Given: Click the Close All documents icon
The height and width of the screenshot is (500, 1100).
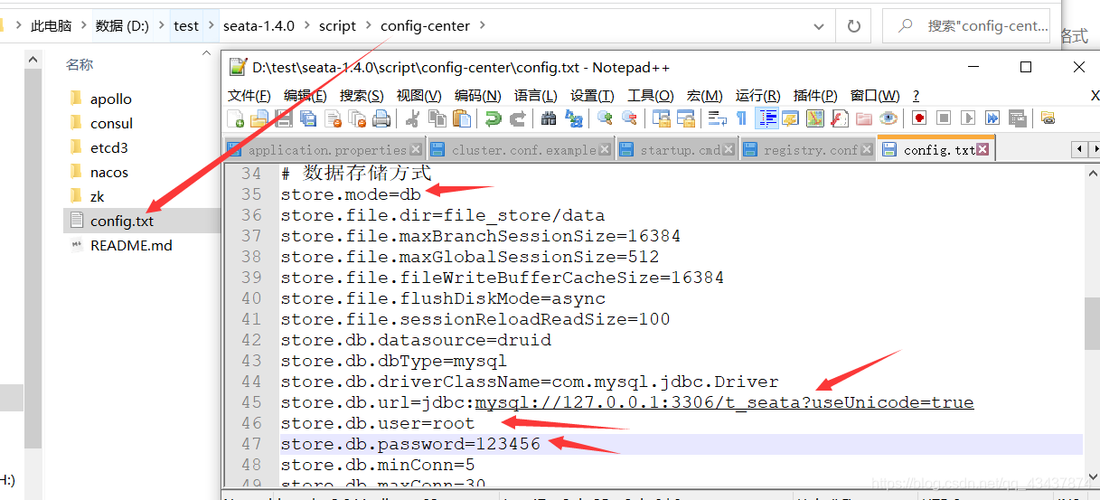Looking at the screenshot, I should [357, 119].
